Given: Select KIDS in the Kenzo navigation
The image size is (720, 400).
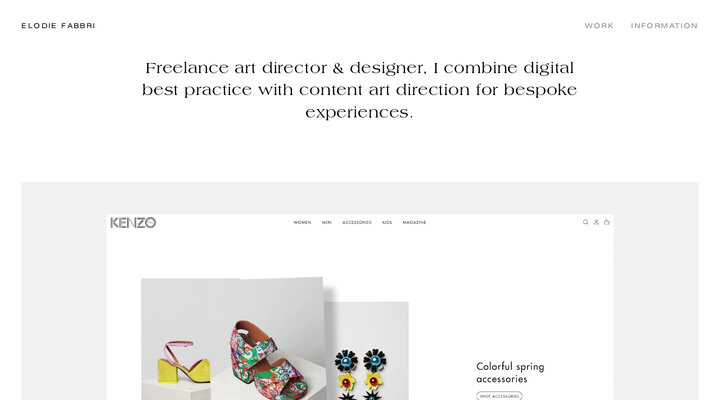Looking at the screenshot, I should click(387, 222).
